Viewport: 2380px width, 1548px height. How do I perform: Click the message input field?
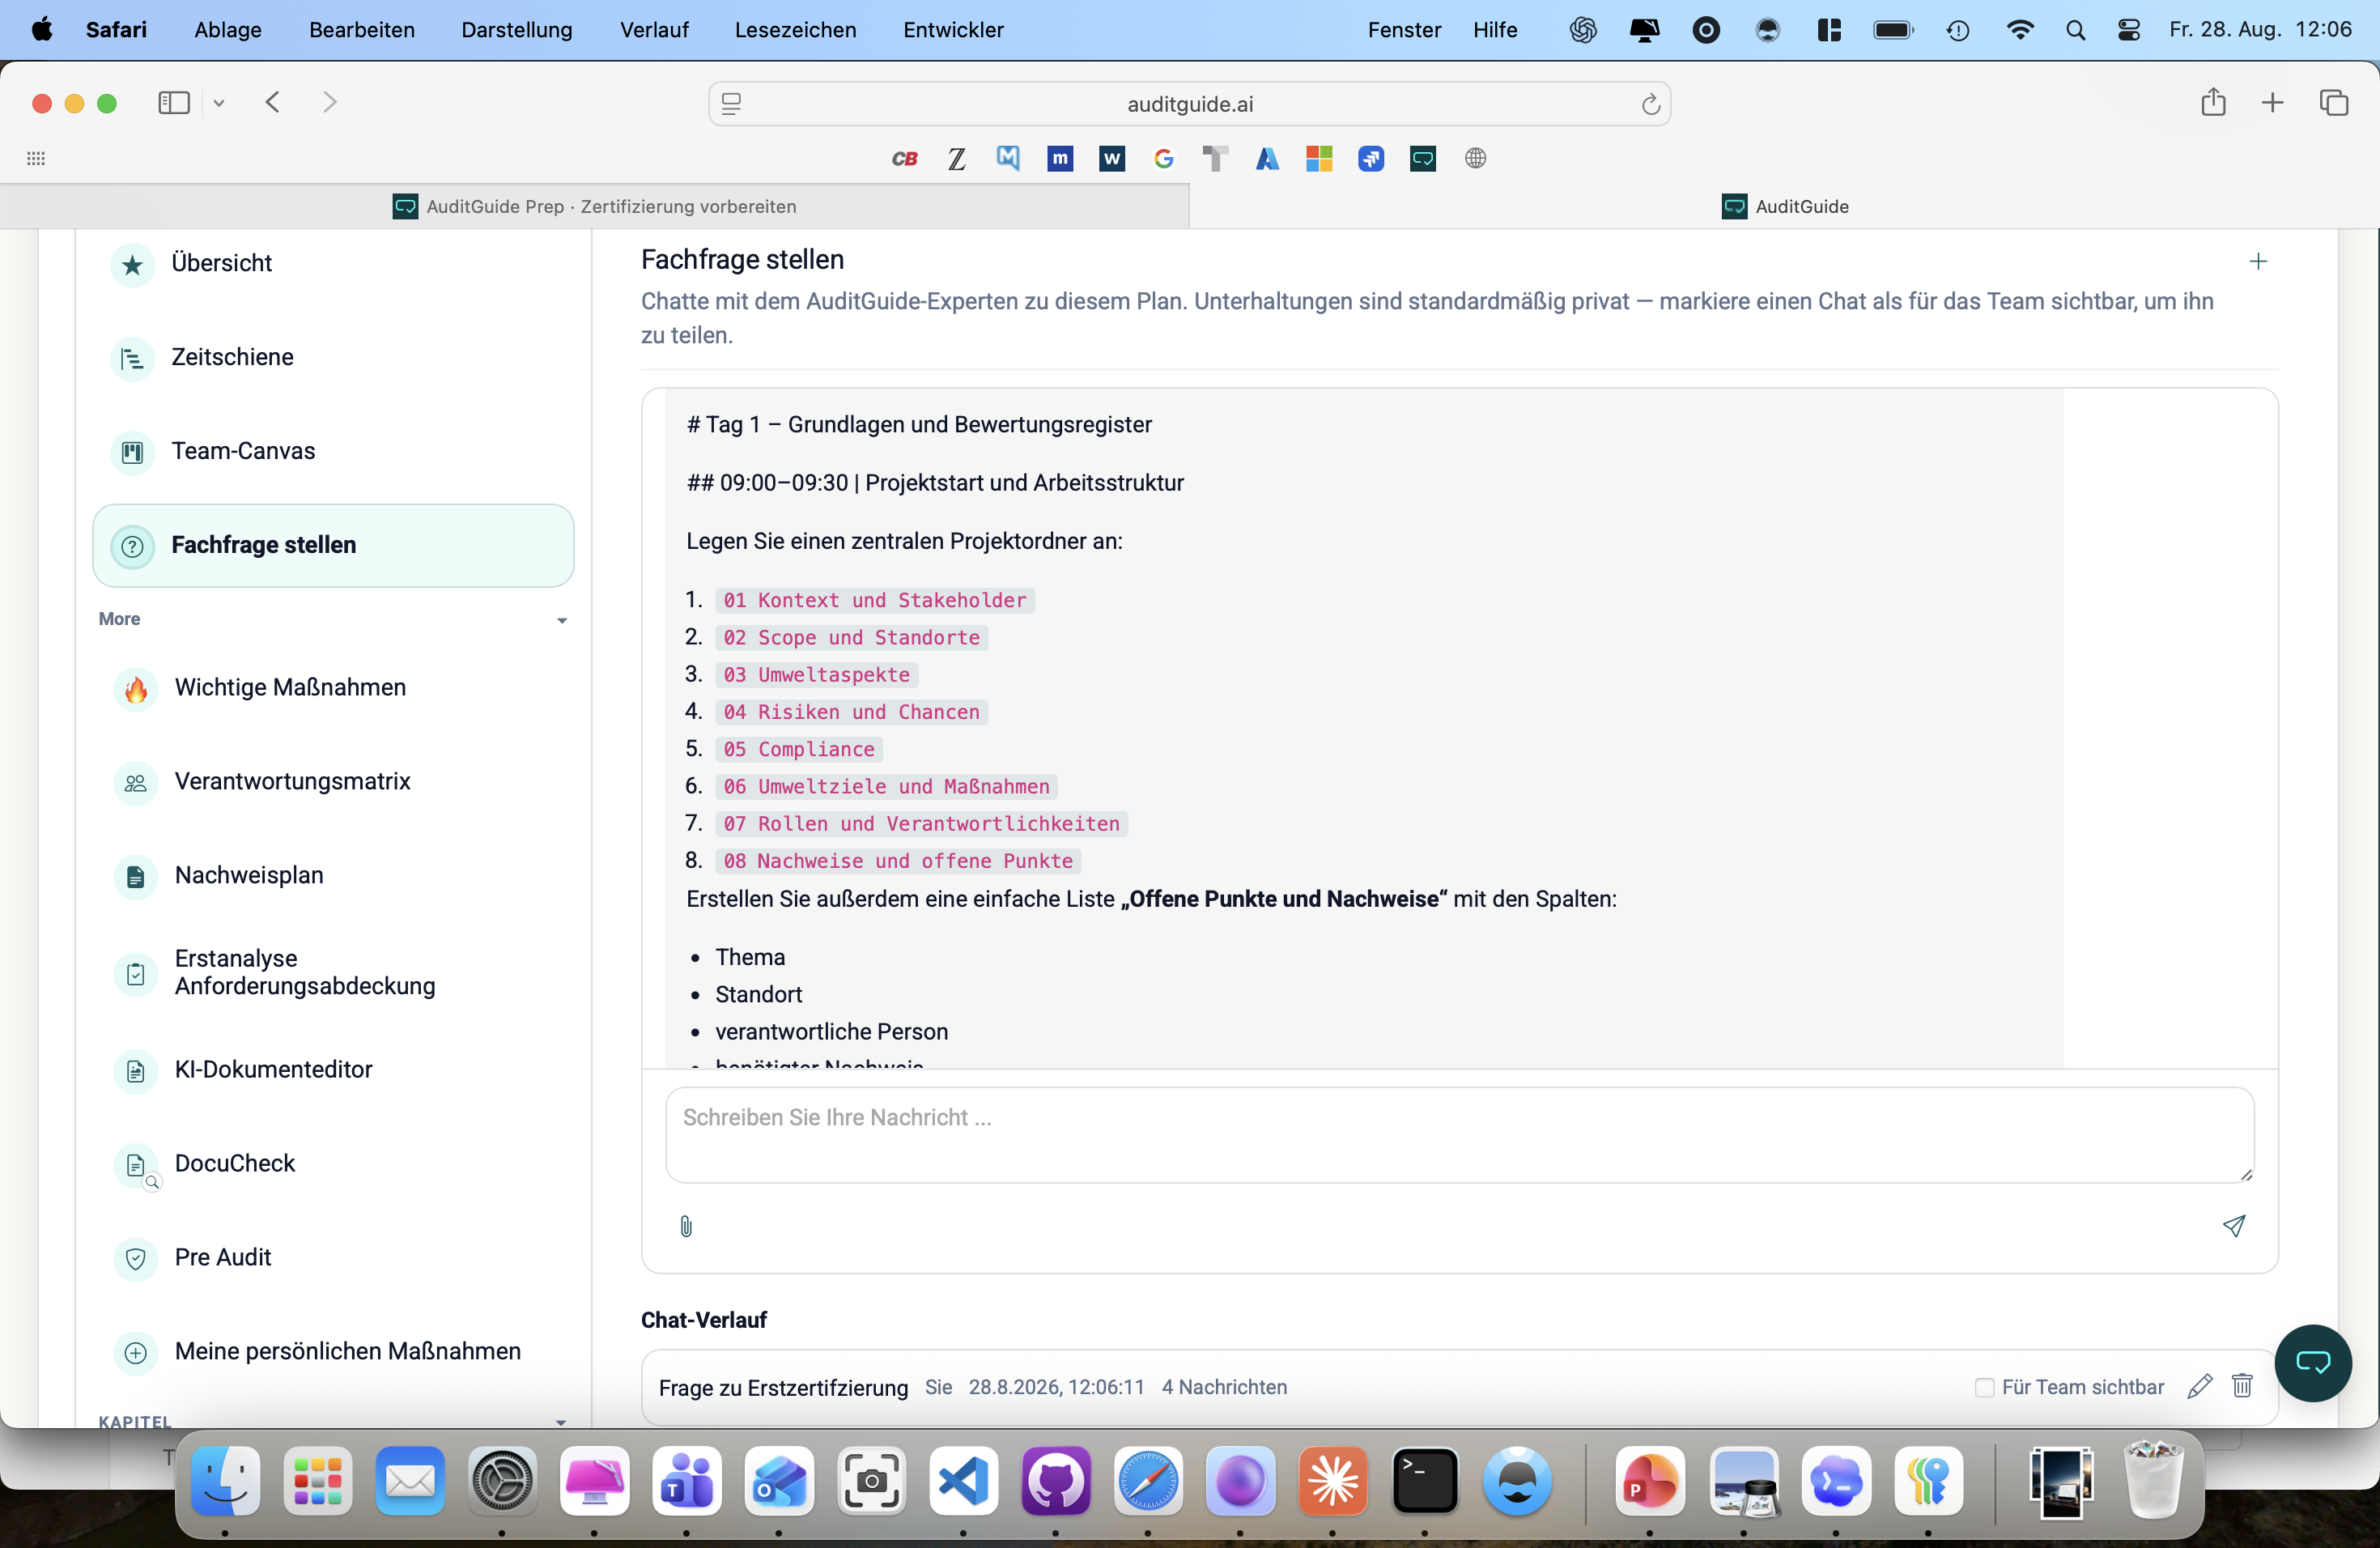pos(1459,1134)
